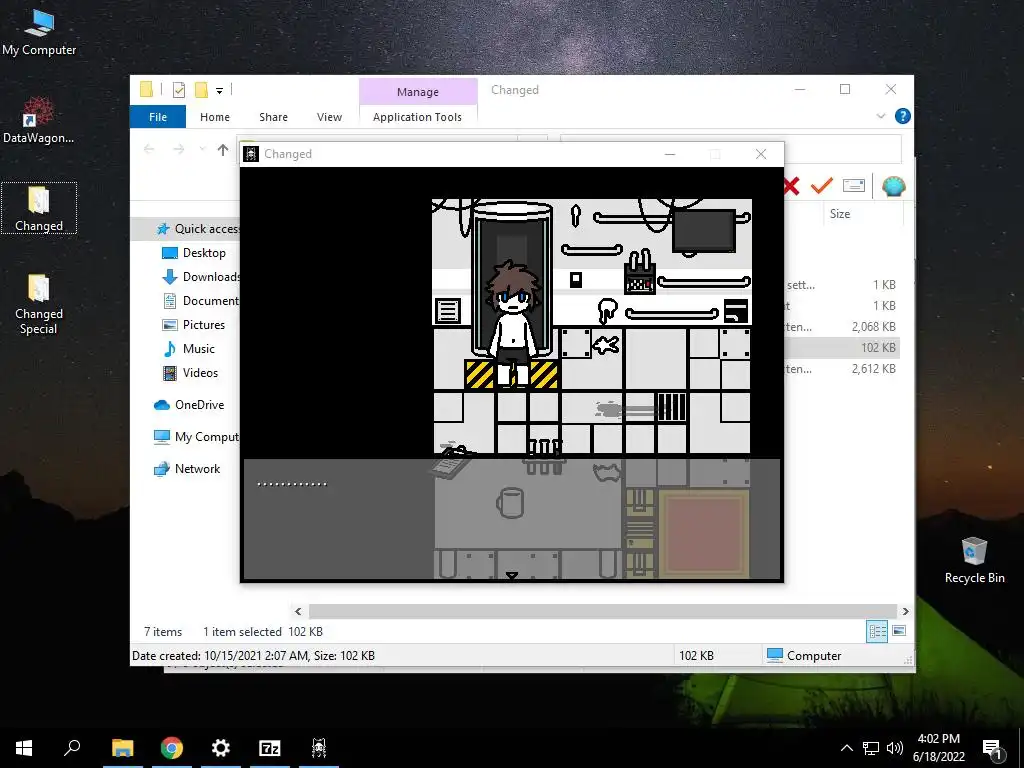Switch to large icons view layout
1024x768 pixels.
pos(899,631)
